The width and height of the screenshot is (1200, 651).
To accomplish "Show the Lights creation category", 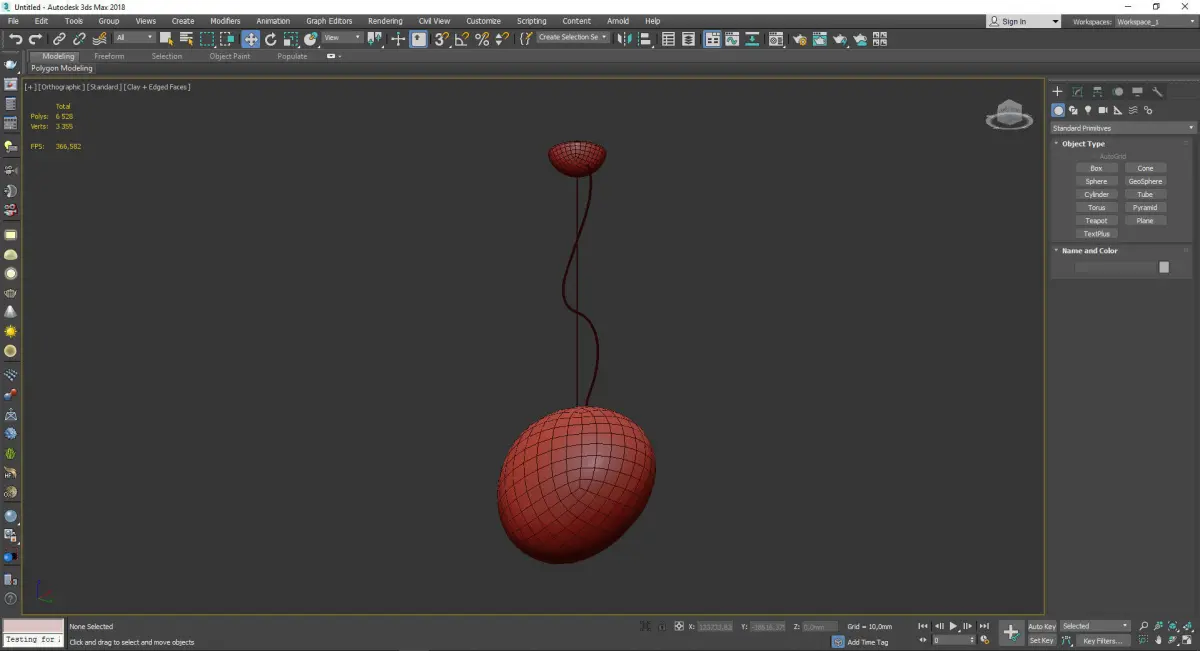I will (1088, 110).
